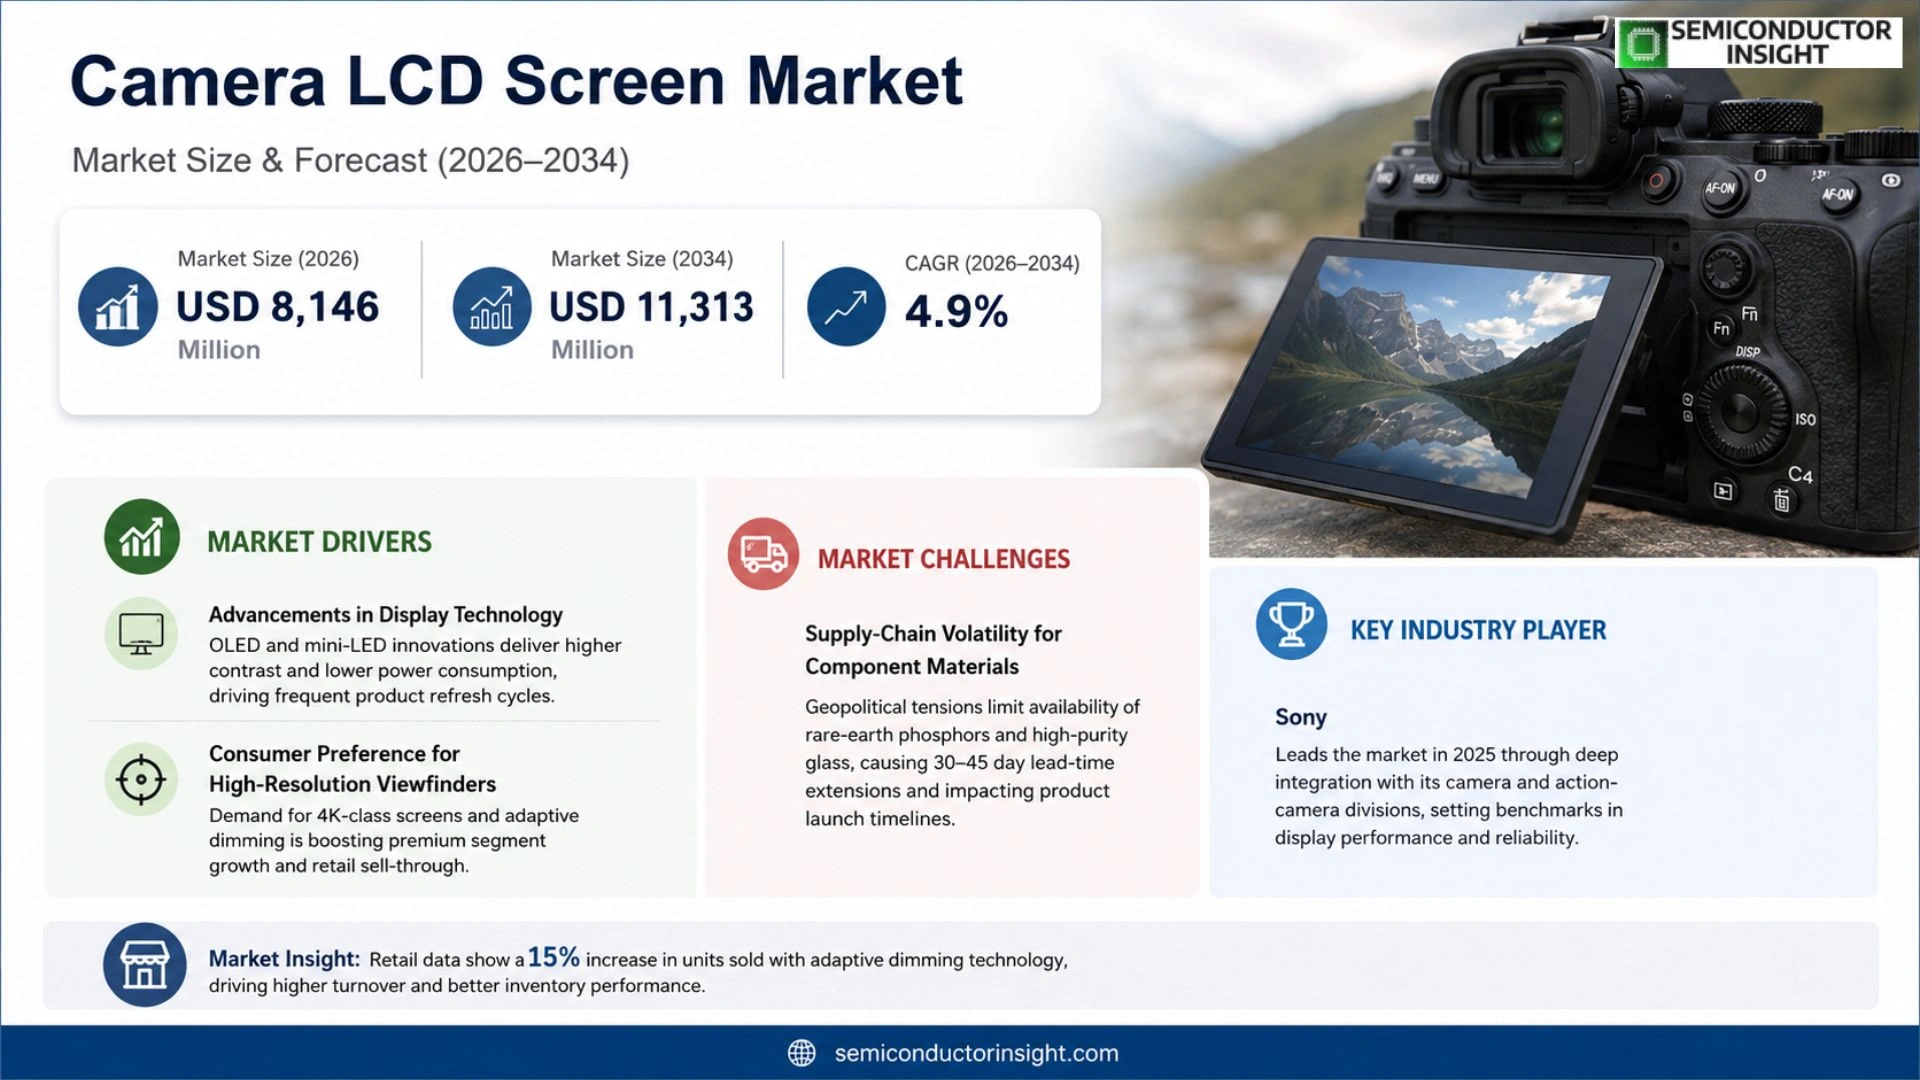Click the OLED and mini-LED innovations paragraph
This screenshot has width=1920, height=1080.
pos(415,670)
